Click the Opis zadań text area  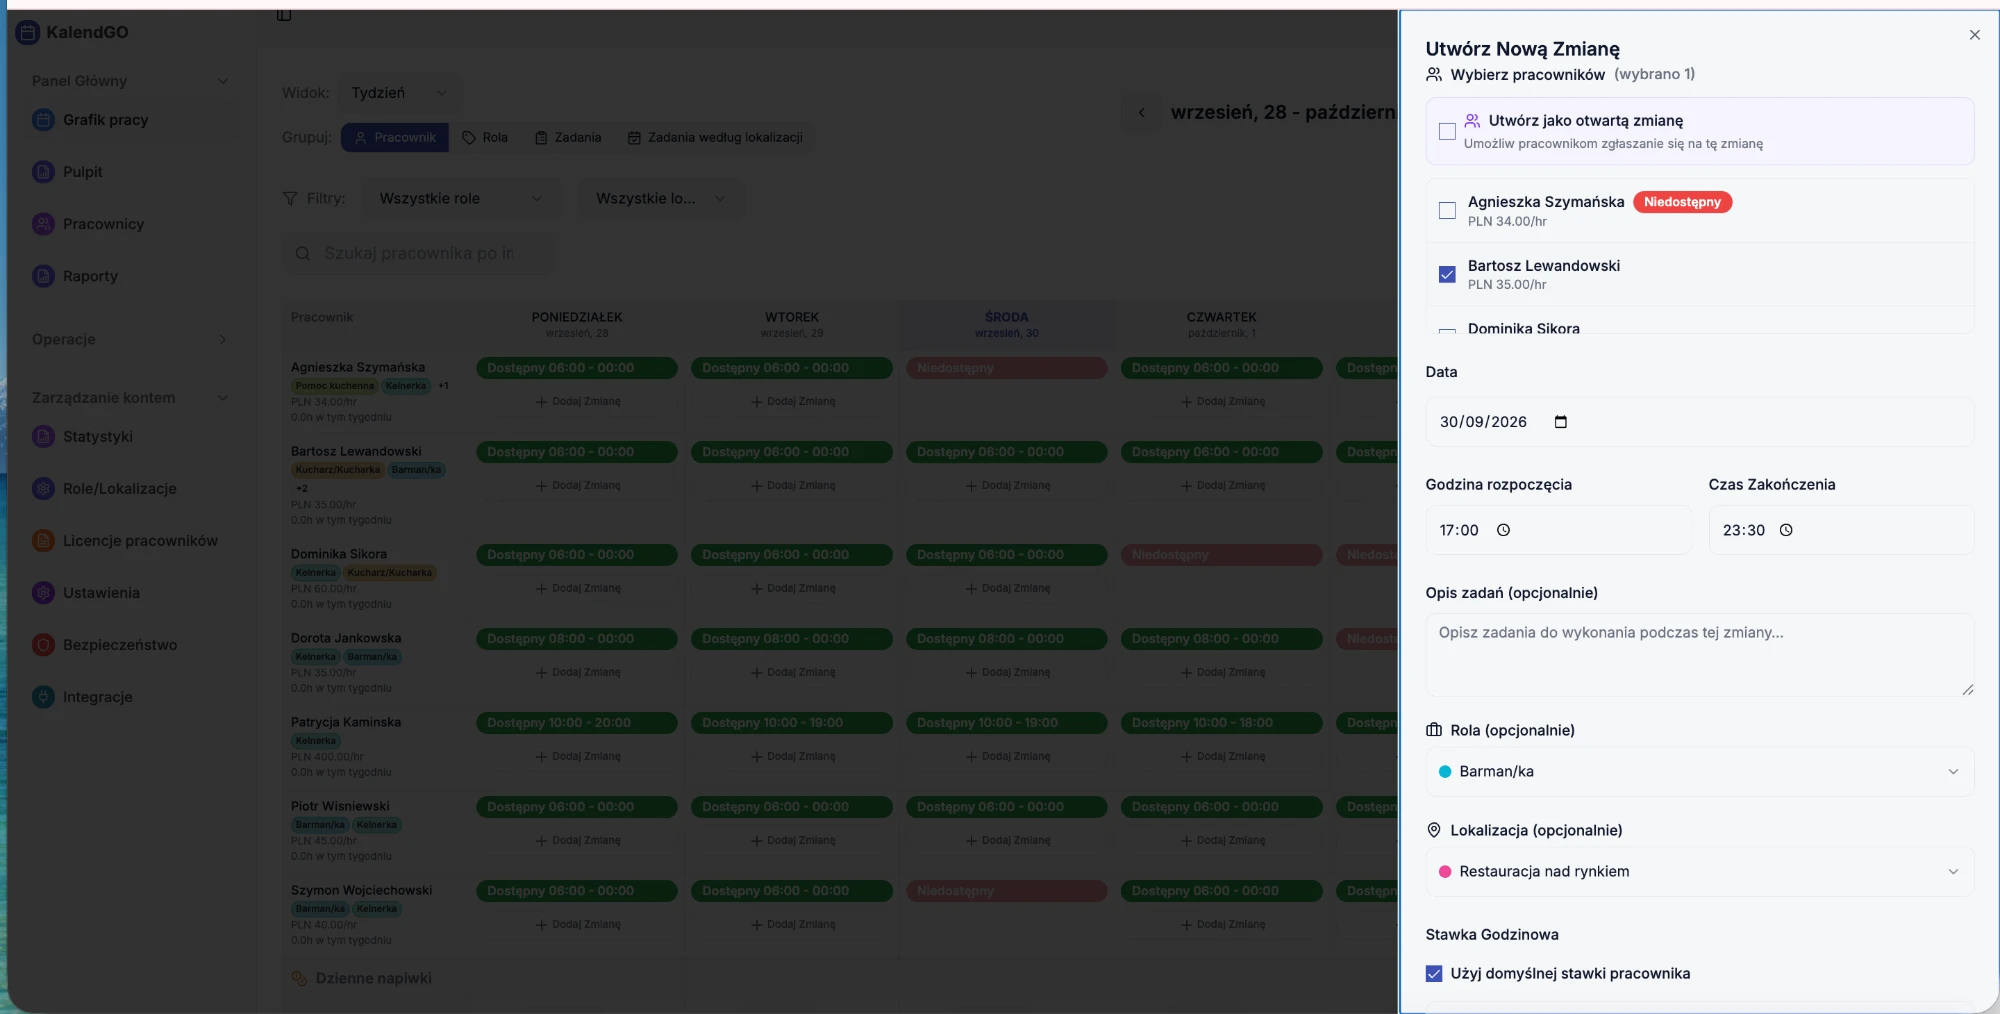coord(1699,655)
